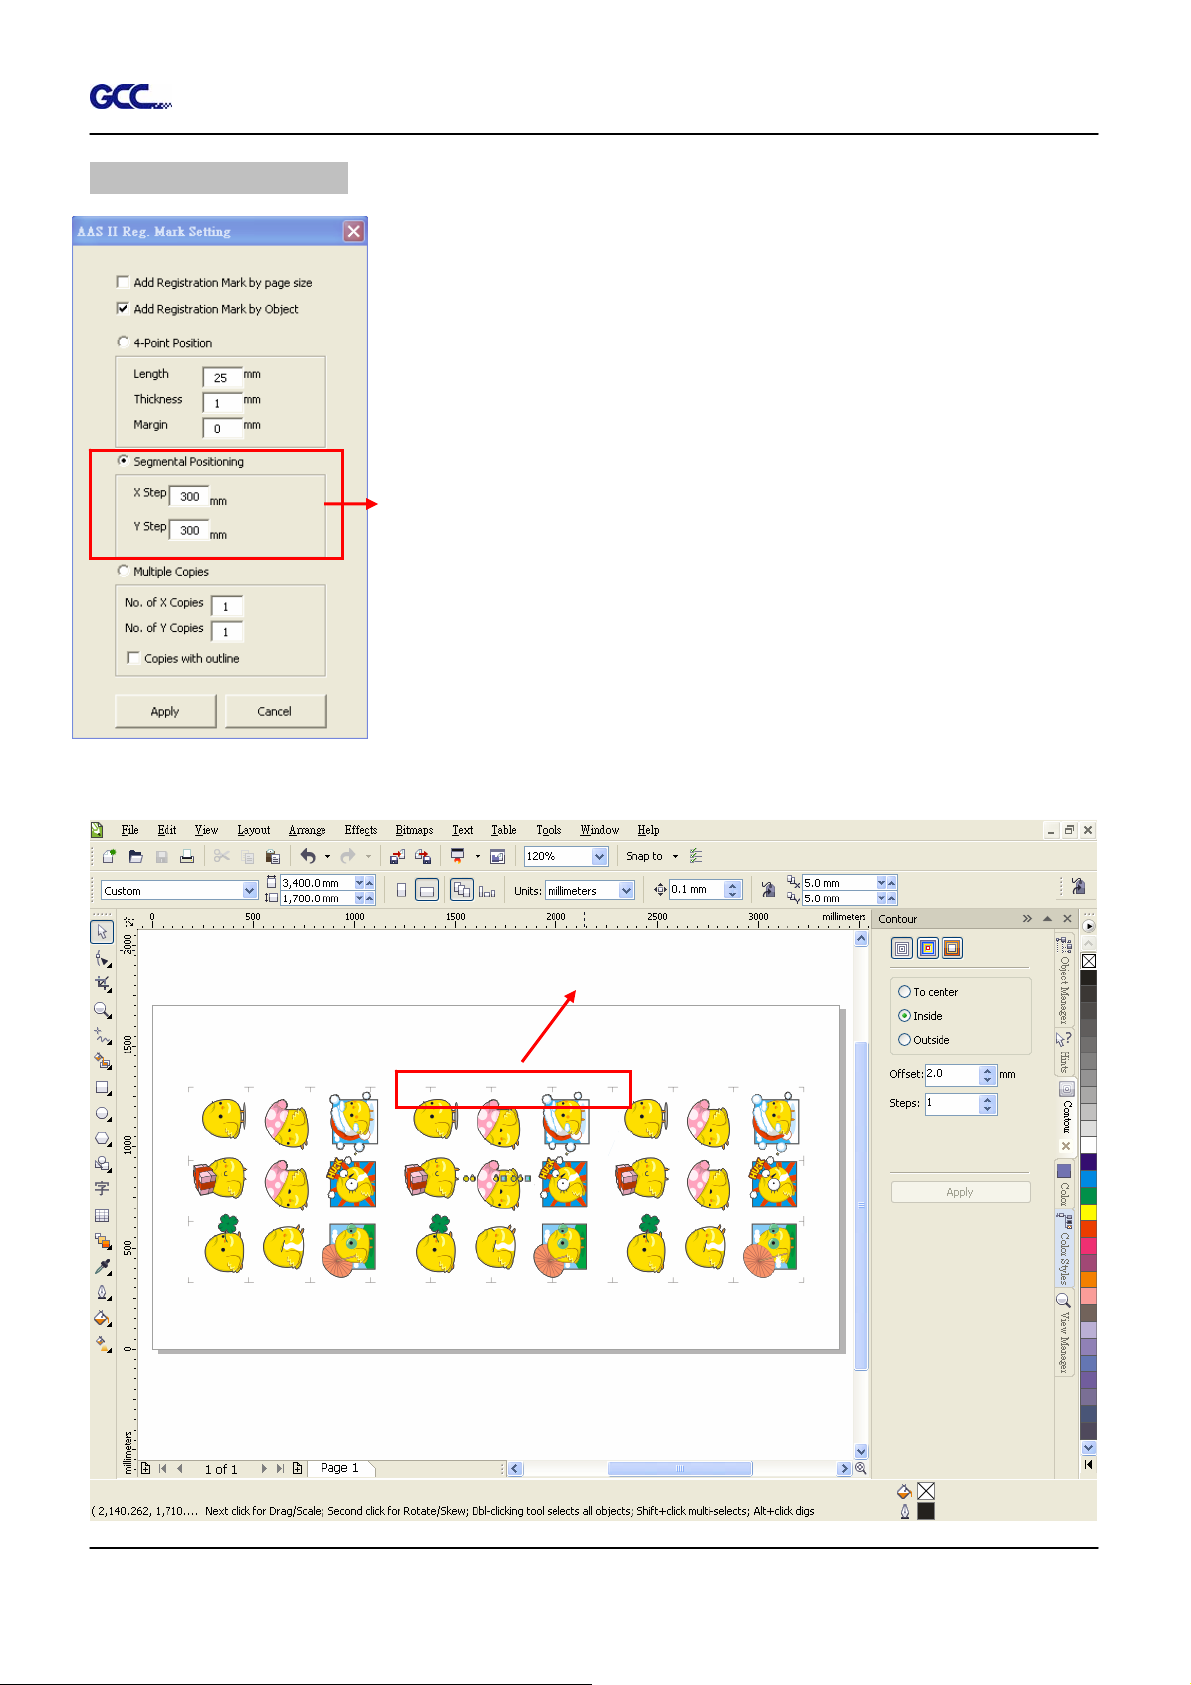Click the Open file icon
This screenshot has width=1191, height=1685.
click(135, 856)
